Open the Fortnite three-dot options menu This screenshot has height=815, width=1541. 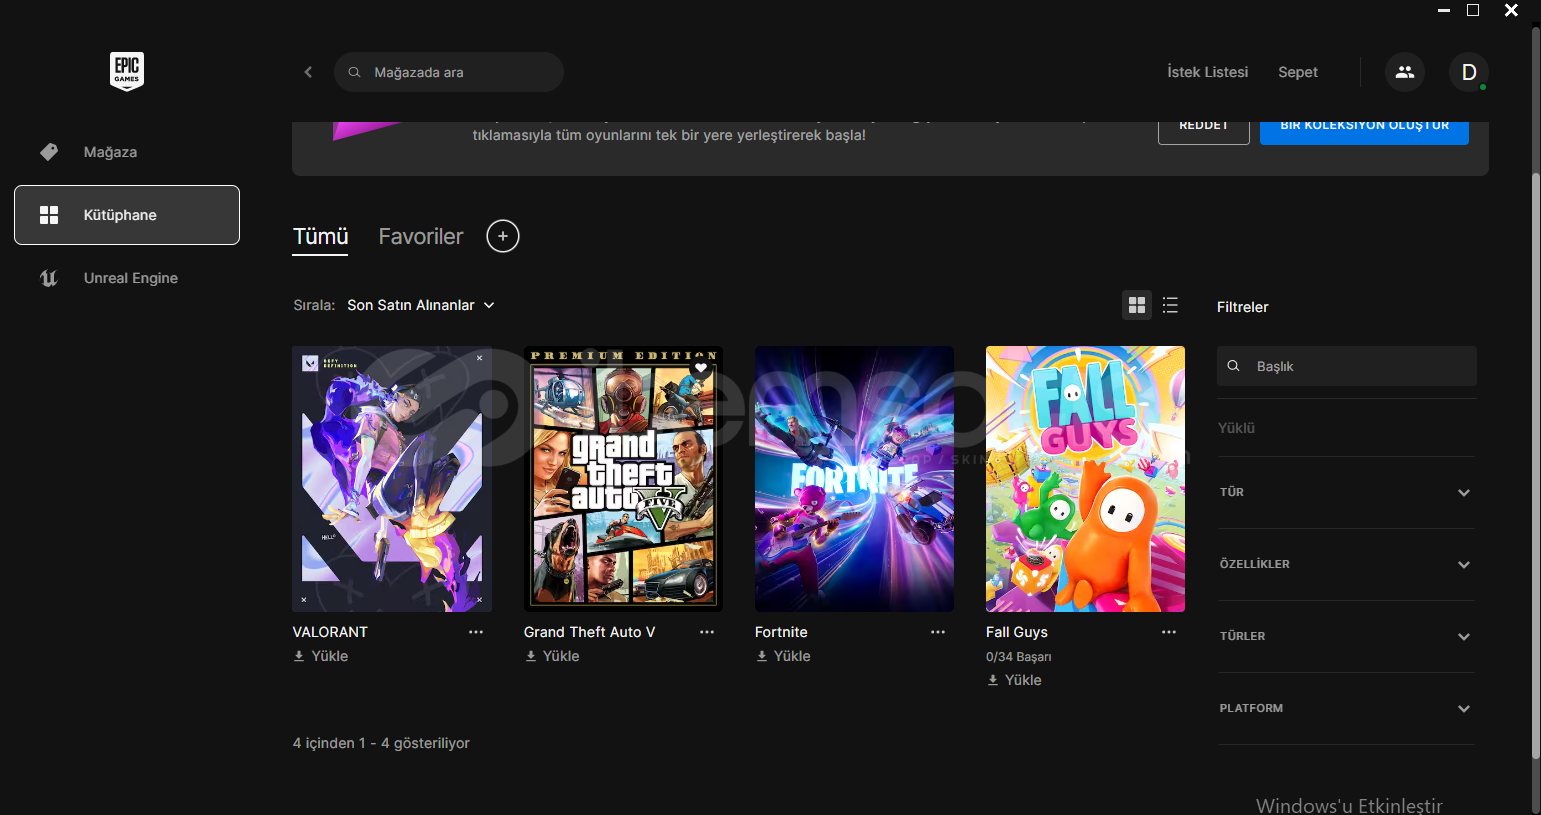[938, 632]
